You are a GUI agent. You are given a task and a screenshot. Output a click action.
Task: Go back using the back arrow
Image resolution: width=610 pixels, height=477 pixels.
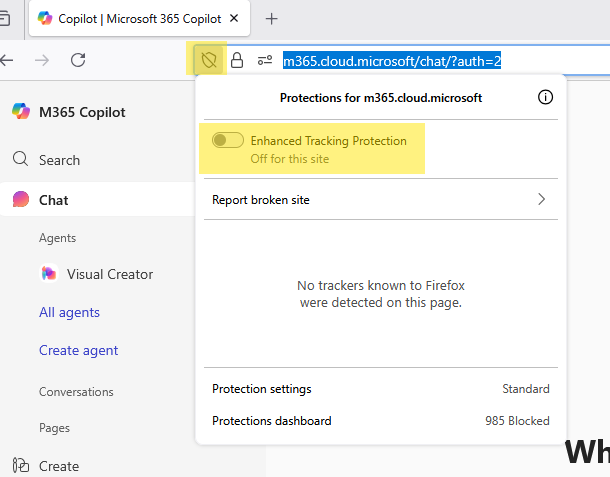7,60
